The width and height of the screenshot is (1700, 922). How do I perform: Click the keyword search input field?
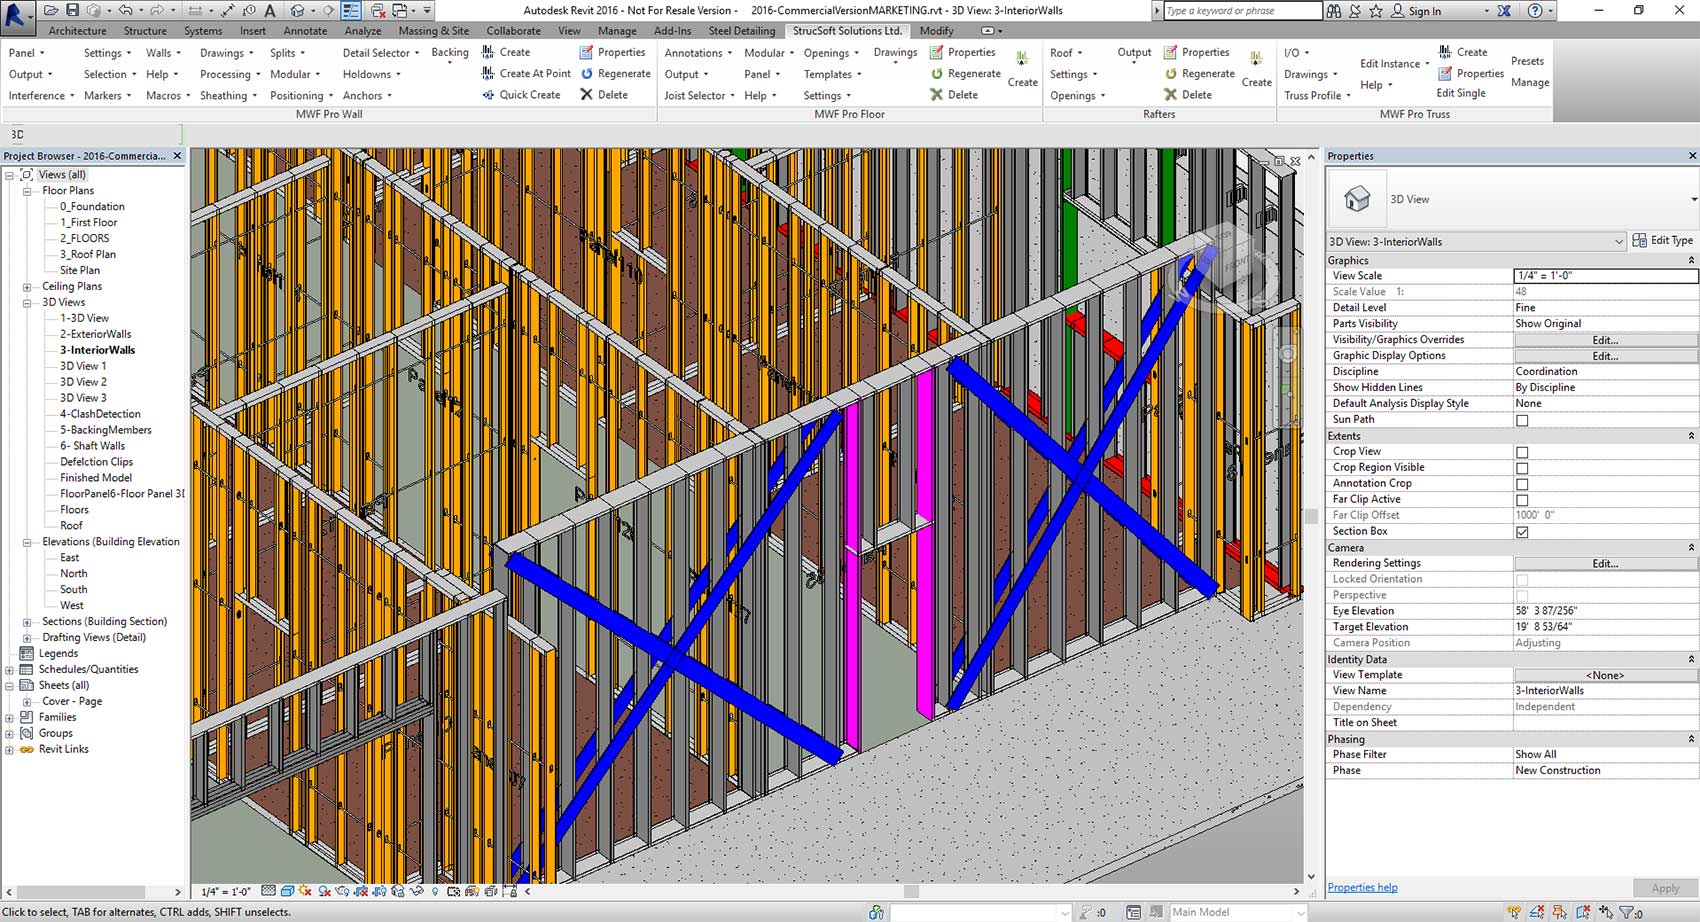tap(1242, 11)
